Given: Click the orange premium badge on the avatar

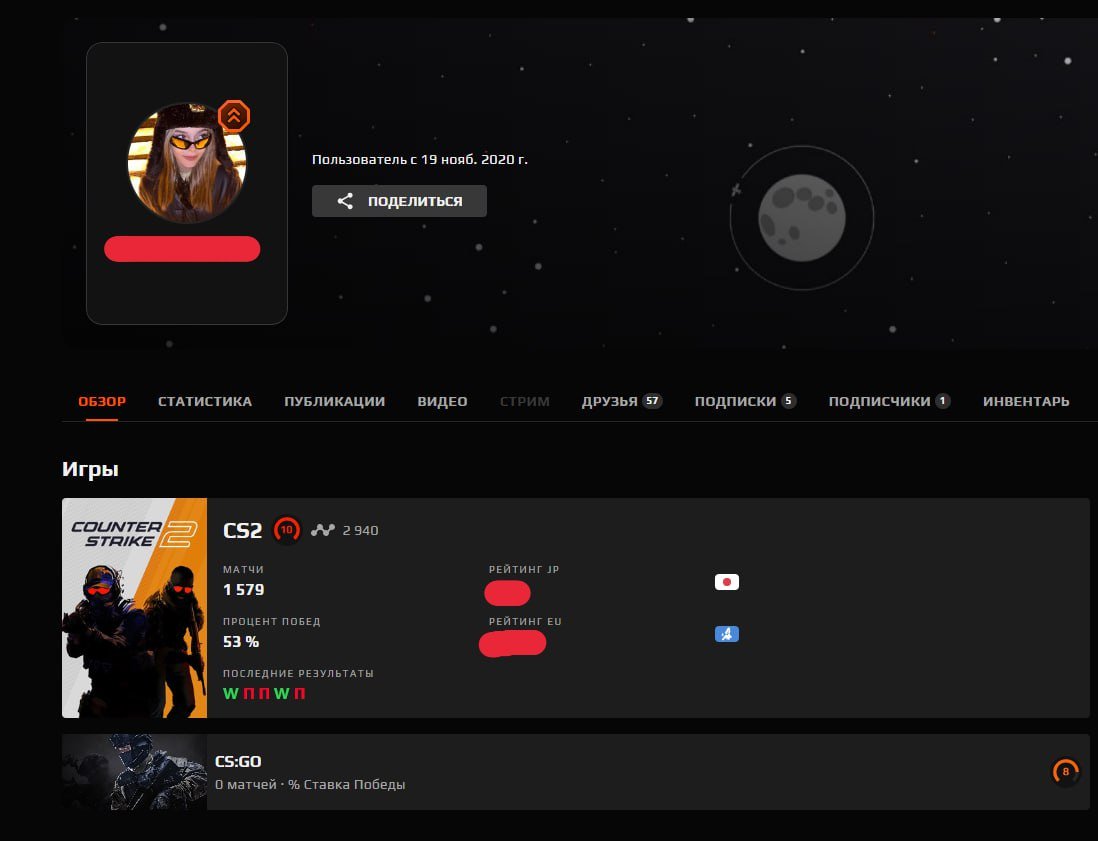Looking at the screenshot, I should [234, 116].
